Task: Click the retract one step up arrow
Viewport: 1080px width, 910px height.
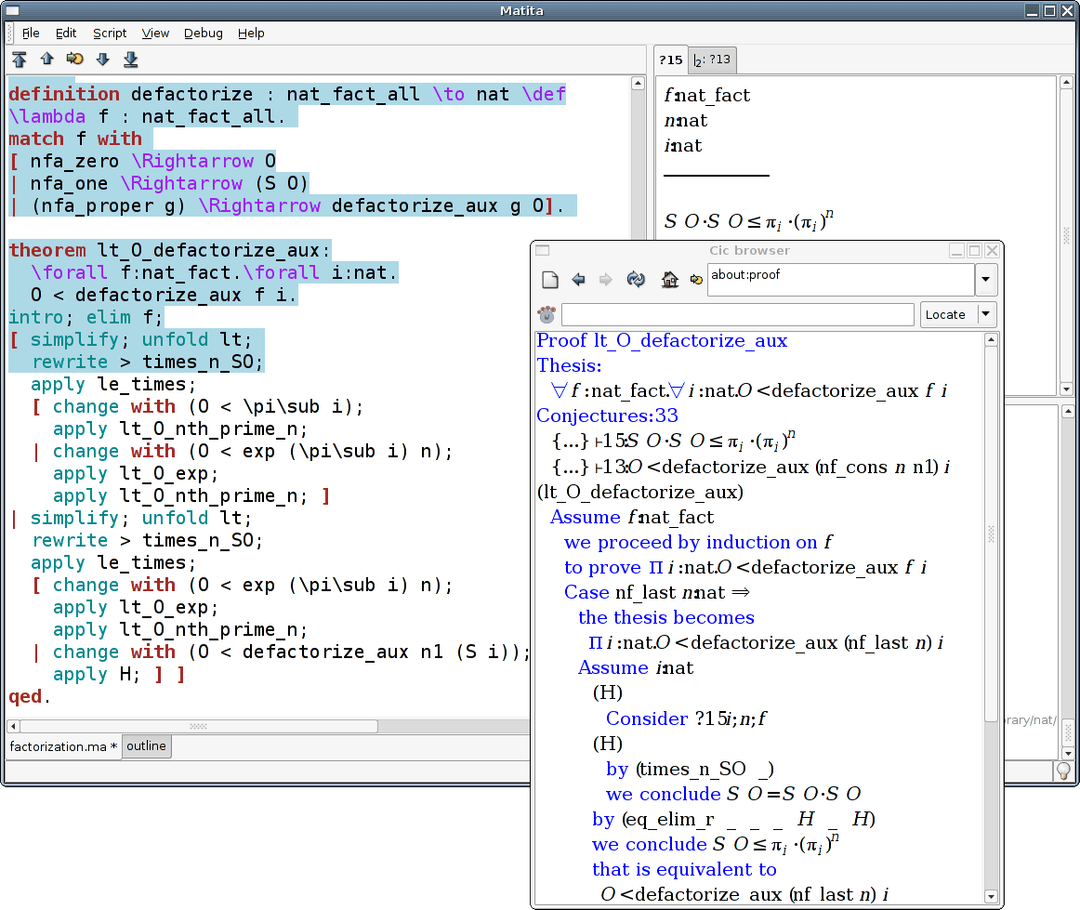Action: [47, 59]
